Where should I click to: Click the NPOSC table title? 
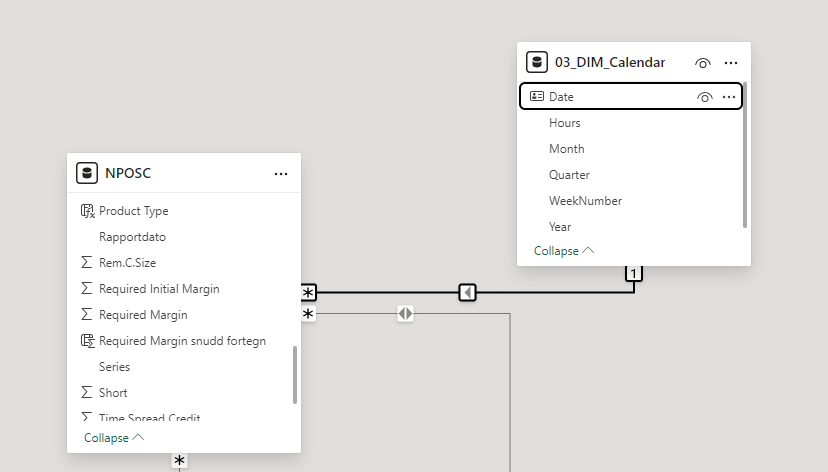click(128, 173)
